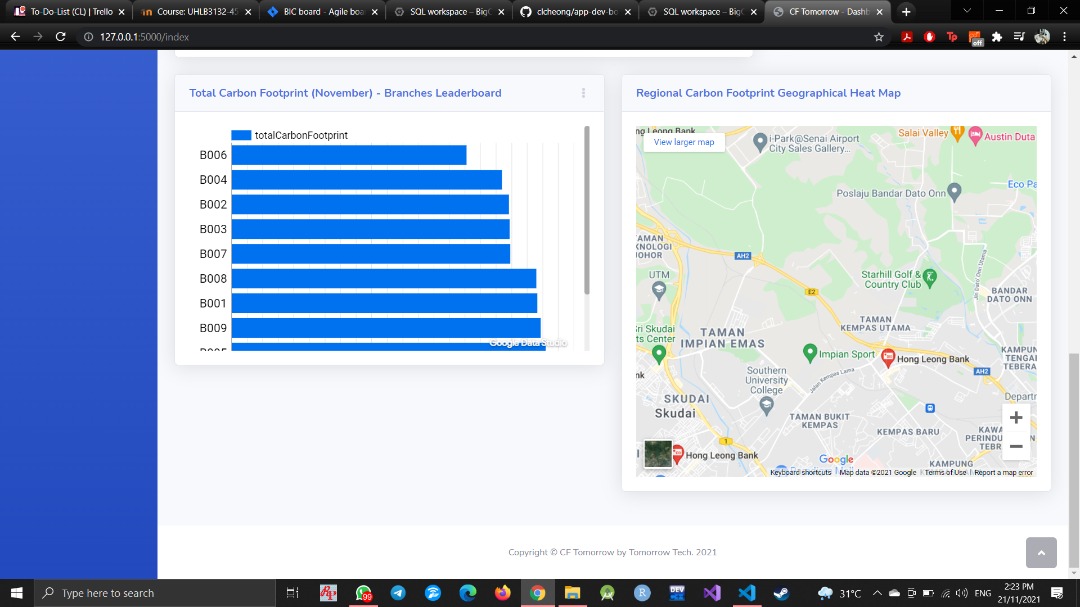This screenshot has width=1080, height=607.
Task: Close the CF Tomorrow Dashboard tab
Action: point(880,12)
